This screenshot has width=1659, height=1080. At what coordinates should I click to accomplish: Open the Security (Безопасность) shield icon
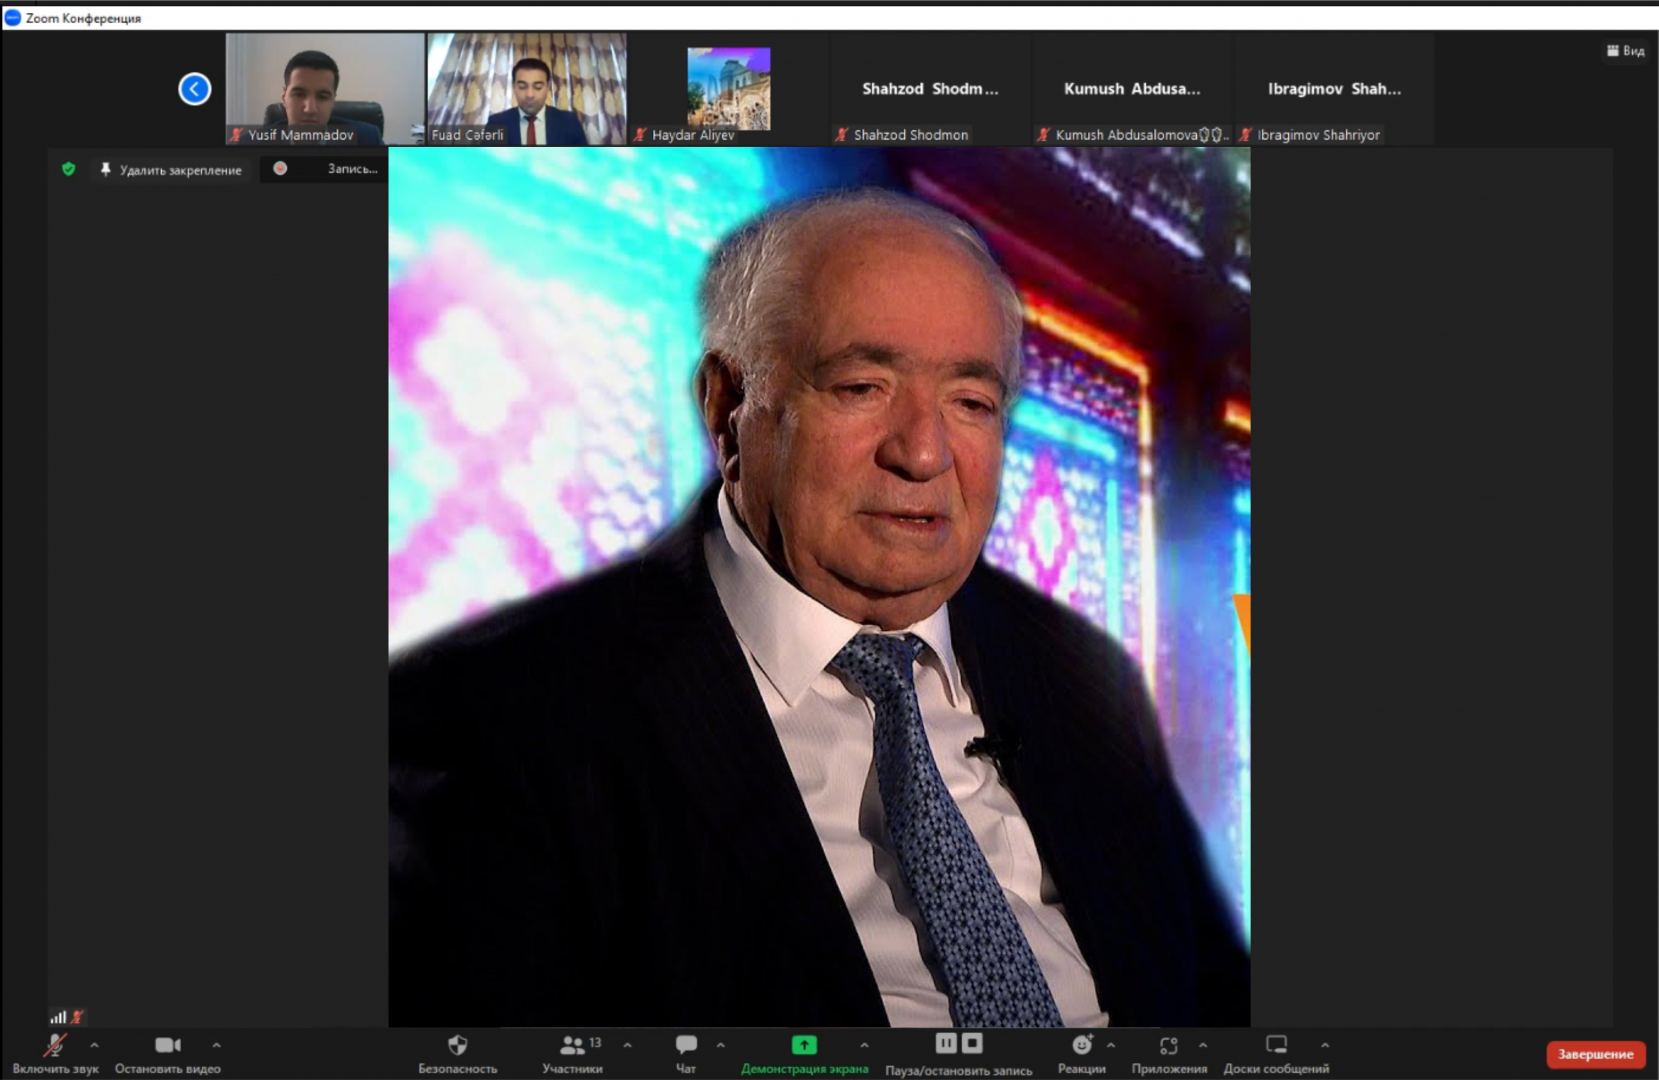click(x=457, y=1046)
